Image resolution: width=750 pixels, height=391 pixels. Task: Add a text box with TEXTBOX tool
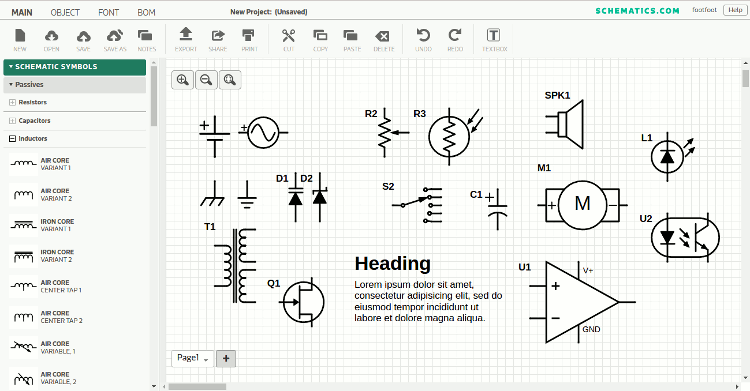click(494, 40)
